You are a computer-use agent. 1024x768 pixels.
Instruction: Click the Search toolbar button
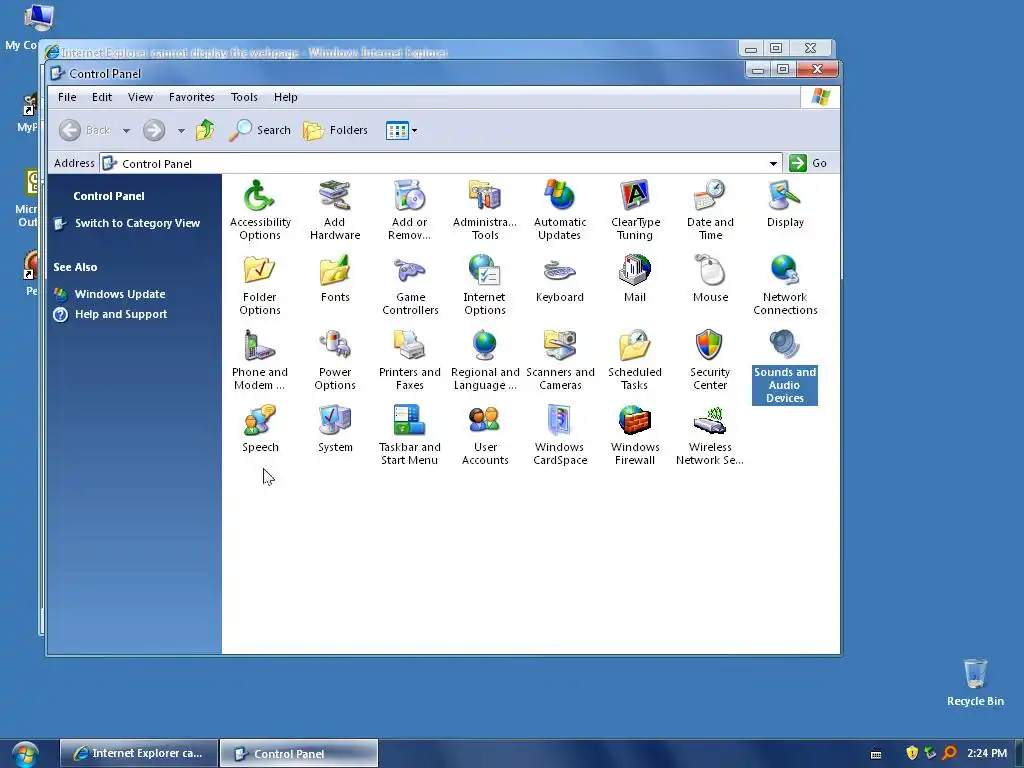pyautogui.click(x=260, y=130)
